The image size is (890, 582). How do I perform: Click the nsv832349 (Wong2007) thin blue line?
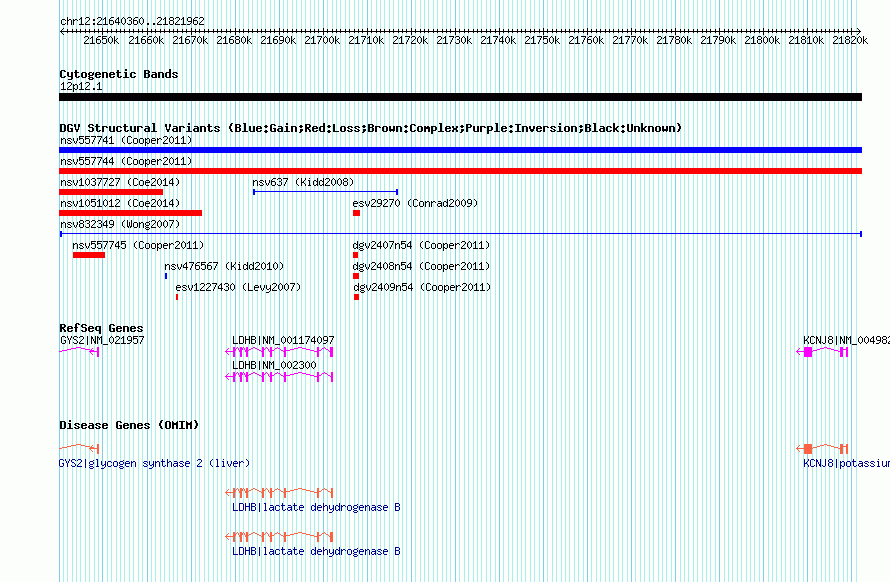[x=460, y=234]
